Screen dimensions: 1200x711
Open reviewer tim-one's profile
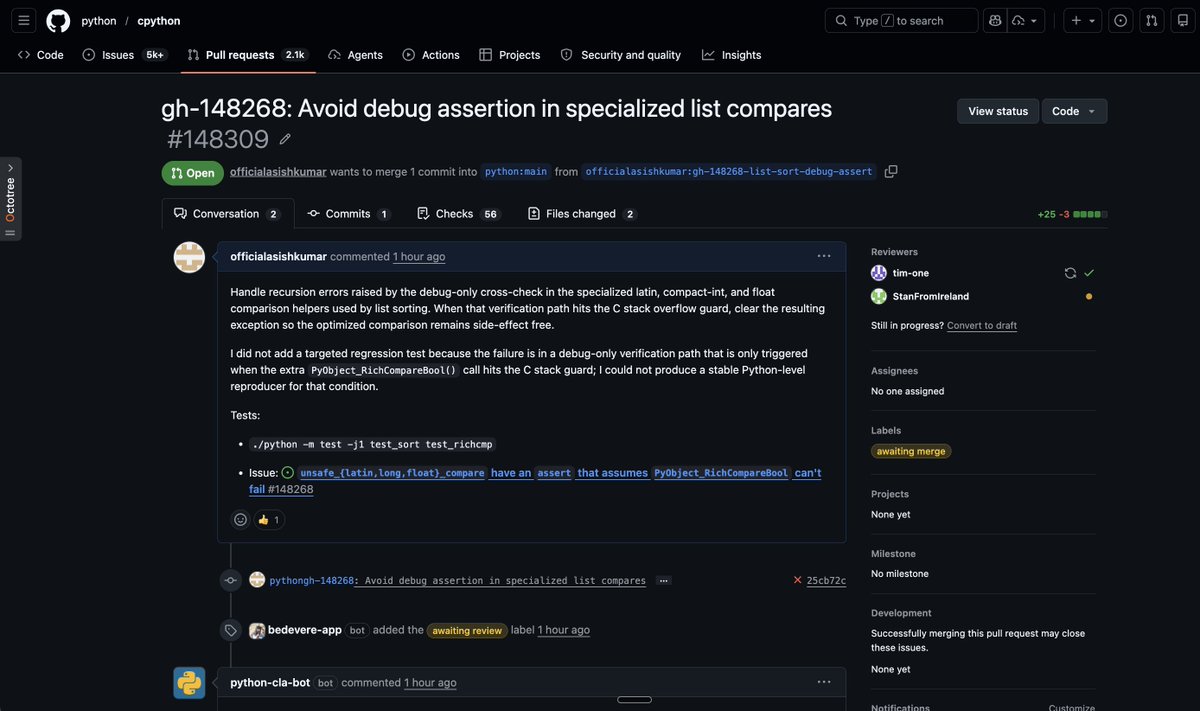coord(911,273)
